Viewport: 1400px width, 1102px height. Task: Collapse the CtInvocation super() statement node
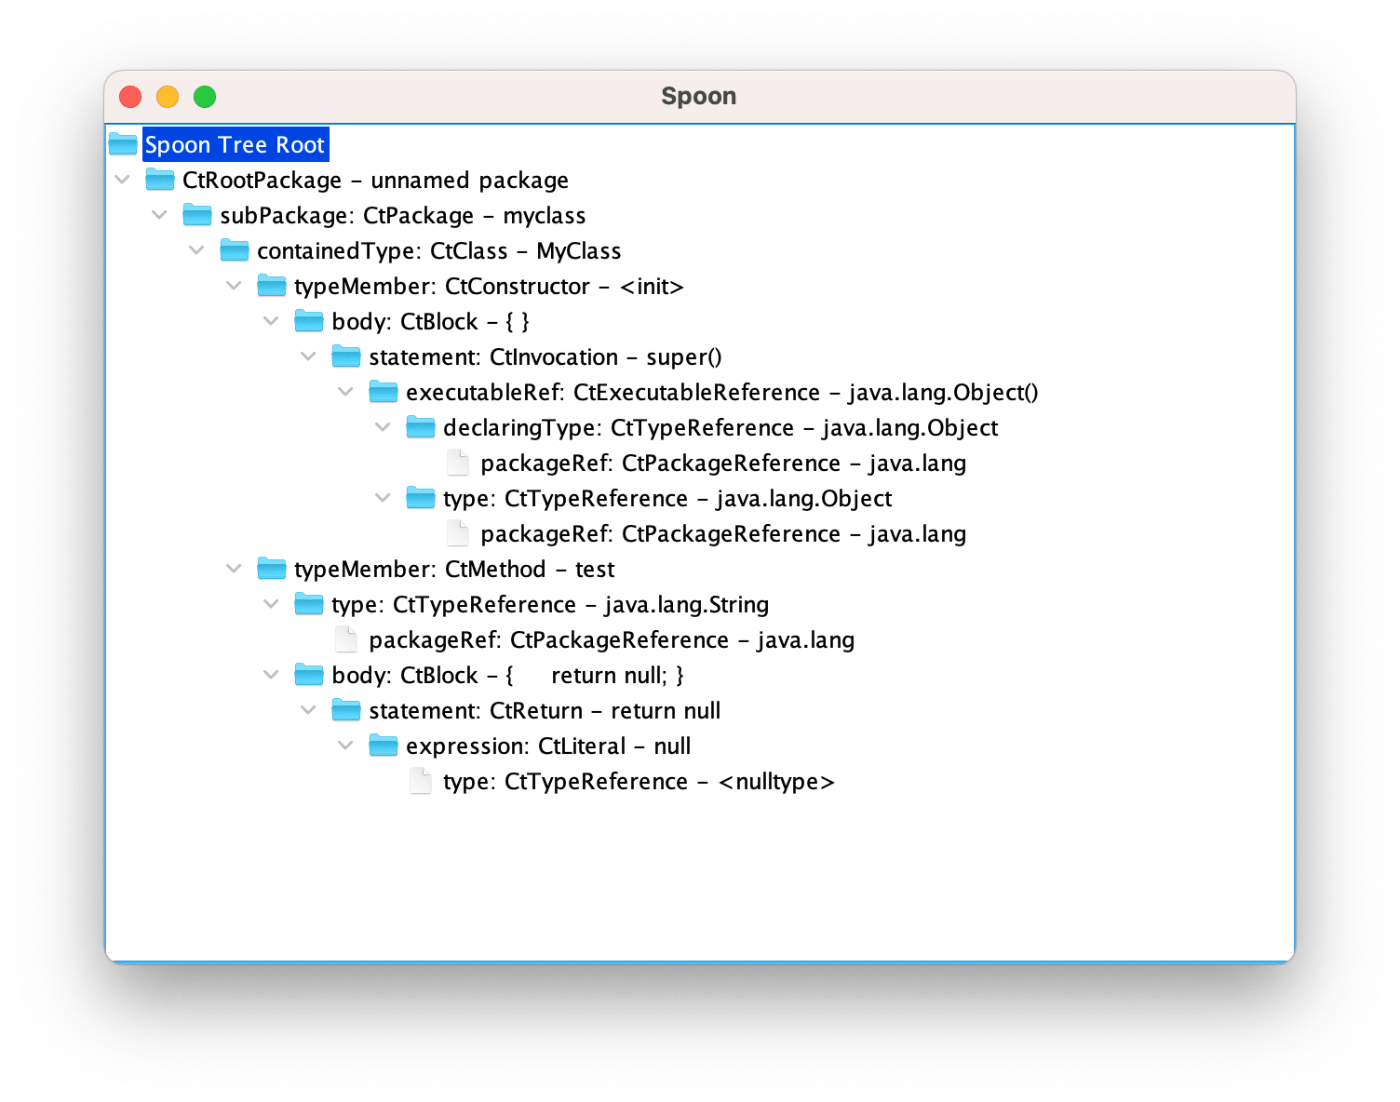pos(308,357)
